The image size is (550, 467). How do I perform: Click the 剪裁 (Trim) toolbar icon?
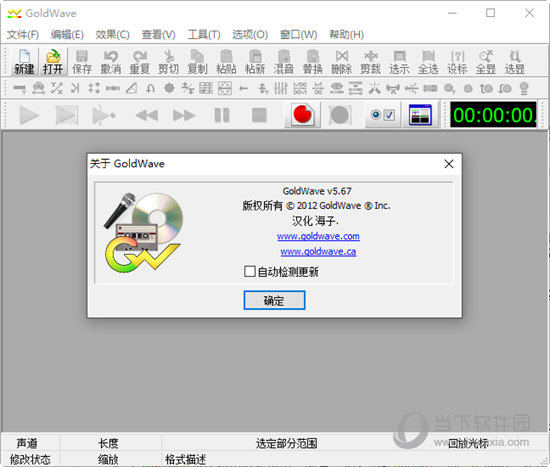click(370, 62)
